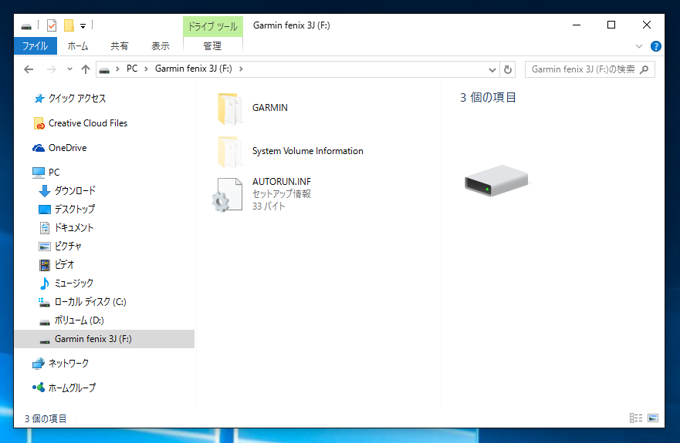Click the AUTORUN.INF file name
The height and width of the screenshot is (443, 680).
point(281,182)
